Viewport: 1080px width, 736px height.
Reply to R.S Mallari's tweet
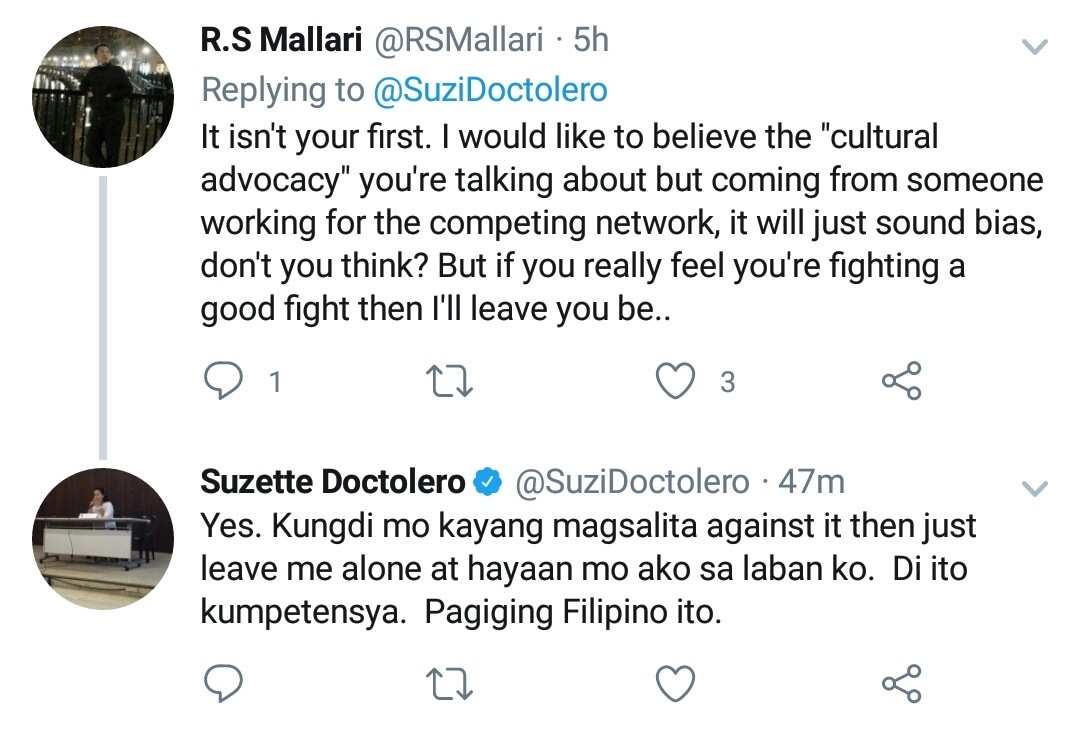224,381
